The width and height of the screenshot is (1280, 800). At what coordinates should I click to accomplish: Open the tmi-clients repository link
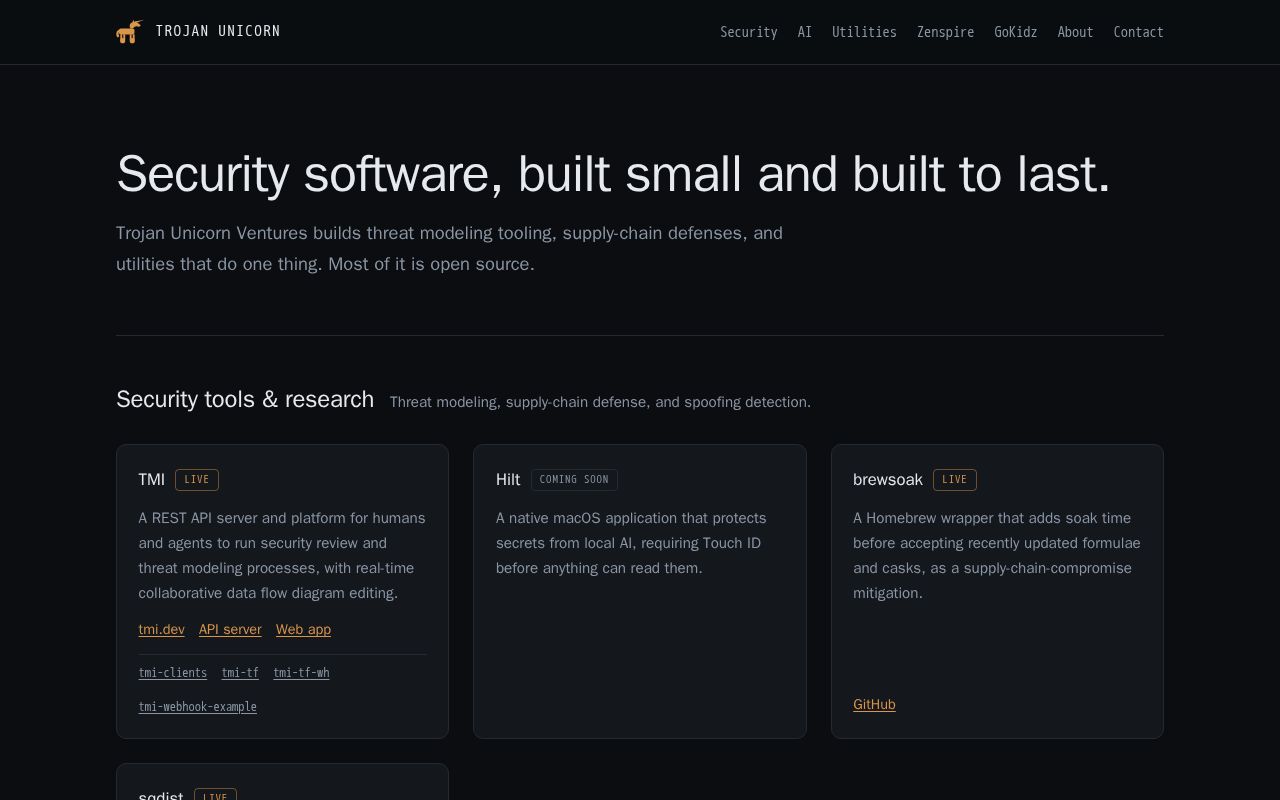click(x=173, y=673)
